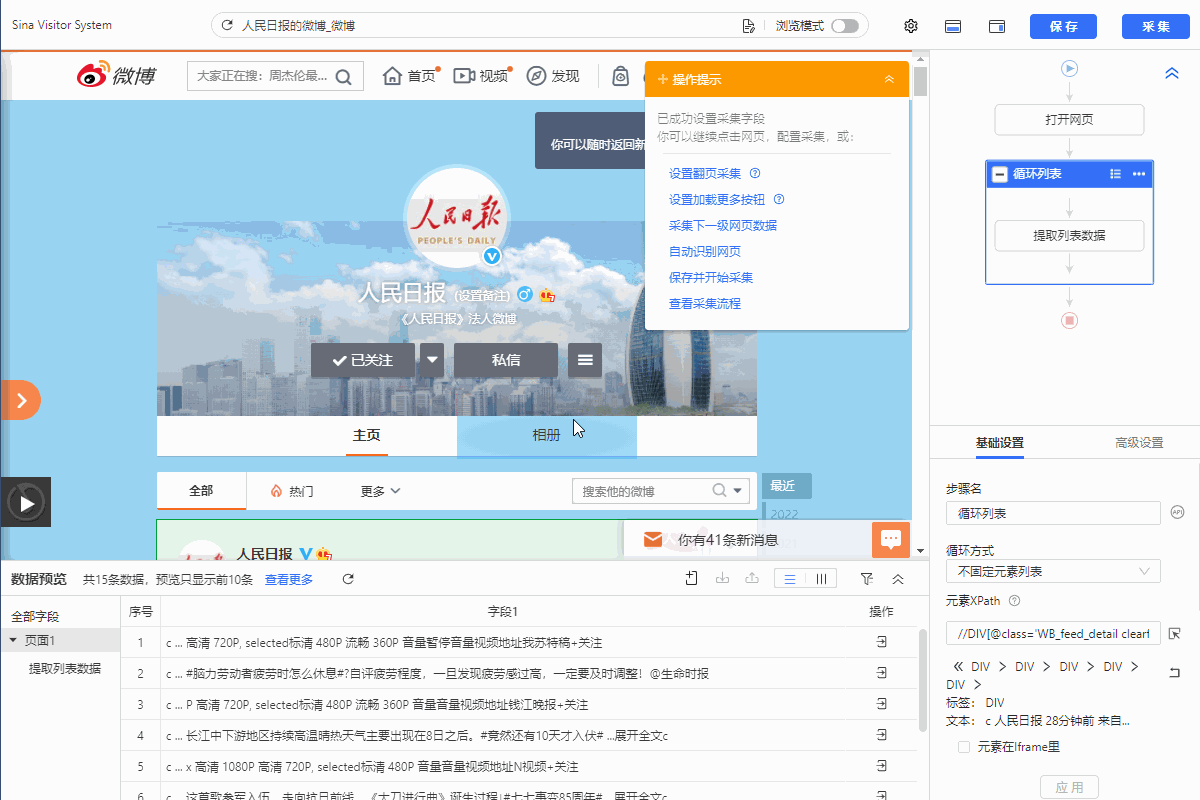Collapse the 循环列表 loop block minus icon
Image resolution: width=1200 pixels, height=800 pixels.
point(1000,174)
